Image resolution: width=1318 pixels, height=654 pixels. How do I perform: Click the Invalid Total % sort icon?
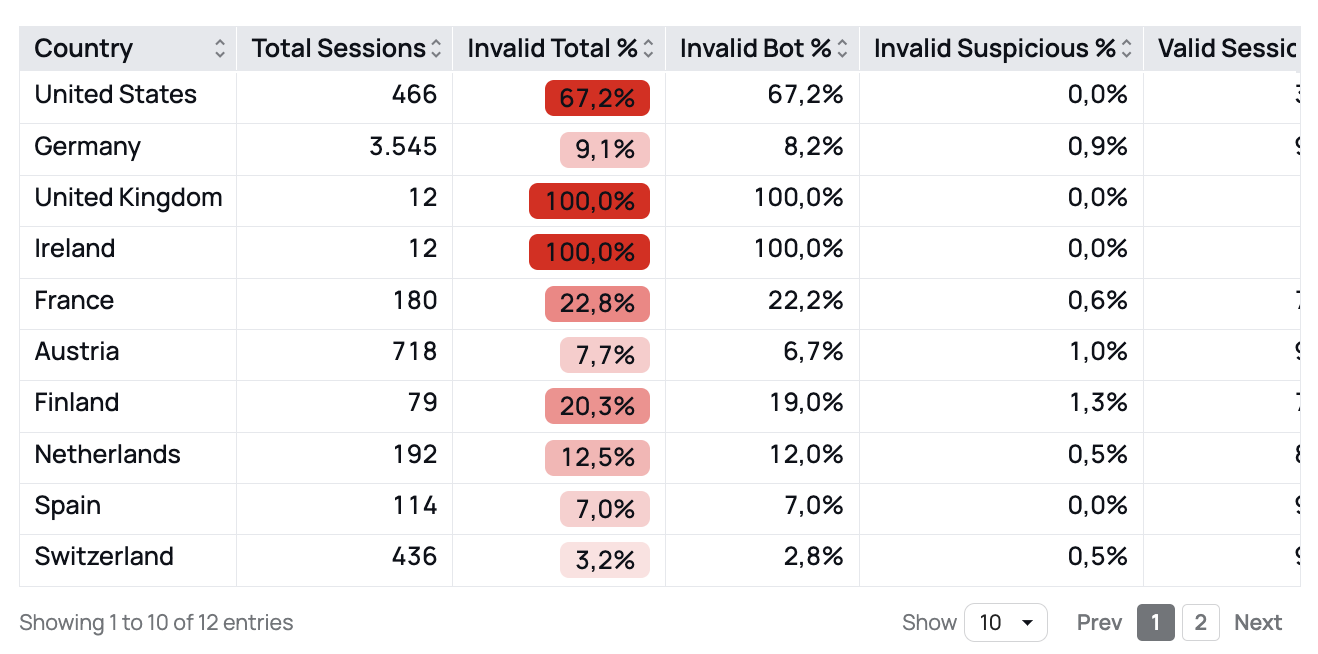648,48
